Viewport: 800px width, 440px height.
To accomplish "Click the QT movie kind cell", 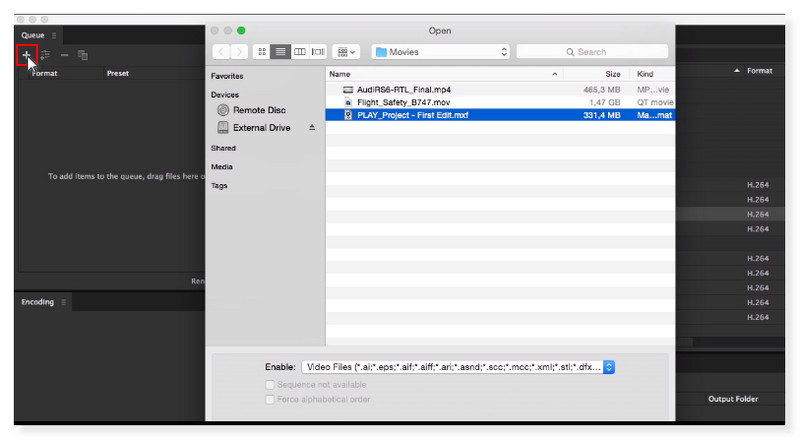I will pyautogui.click(x=655, y=102).
